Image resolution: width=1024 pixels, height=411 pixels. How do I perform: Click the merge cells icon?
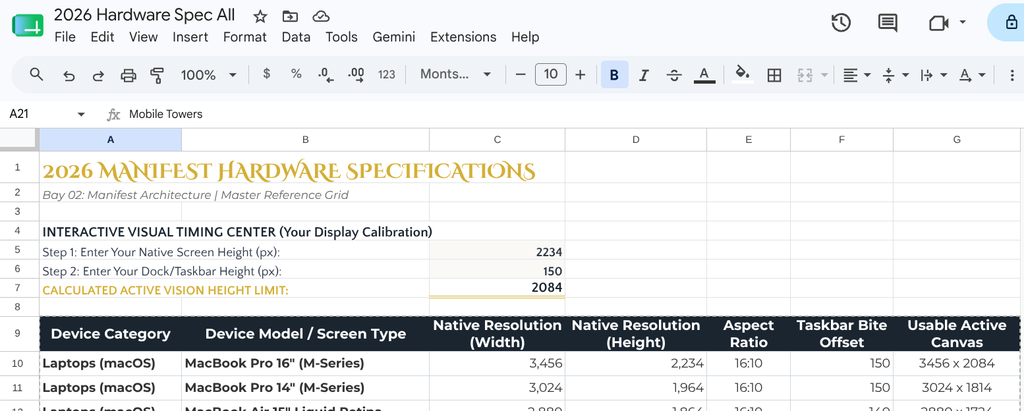pos(805,75)
